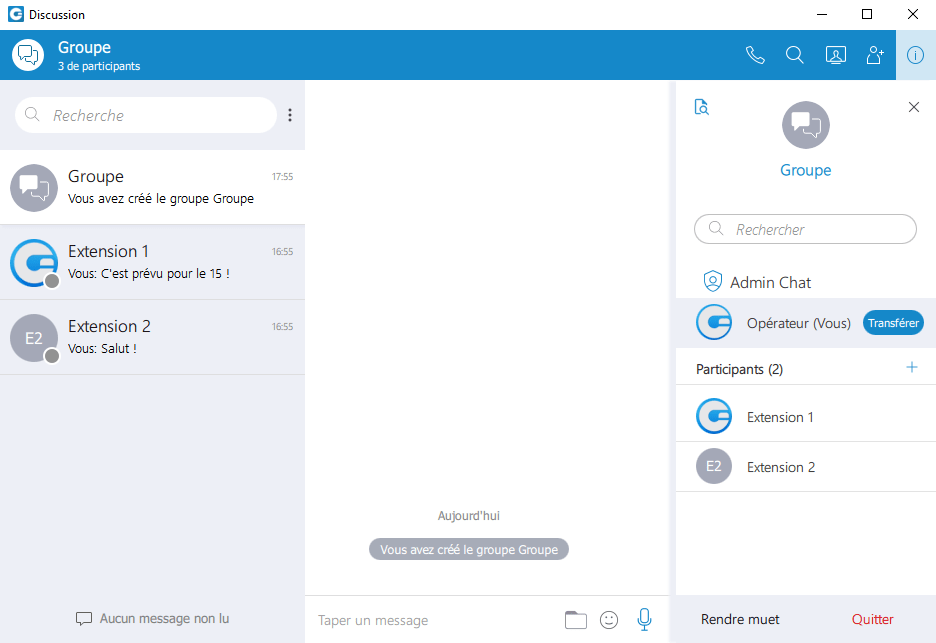
Task: Attach a file with the folder icon
Action: (x=575, y=620)
